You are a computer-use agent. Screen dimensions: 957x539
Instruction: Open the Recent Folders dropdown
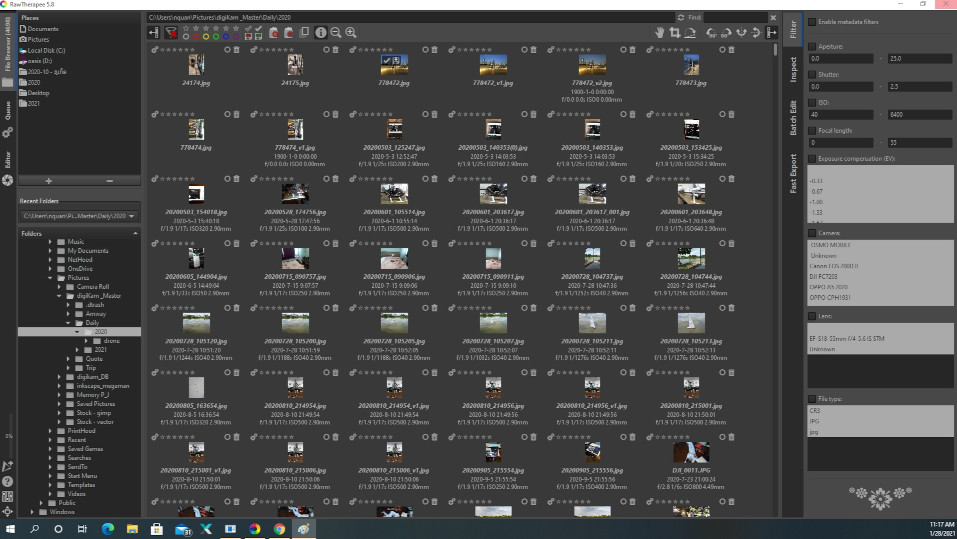click(78, 216)
